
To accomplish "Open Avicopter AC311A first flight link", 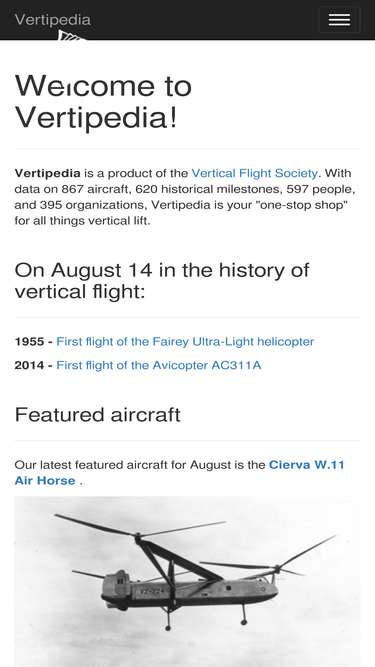I will pyautogui.click(x=159, y=365).
